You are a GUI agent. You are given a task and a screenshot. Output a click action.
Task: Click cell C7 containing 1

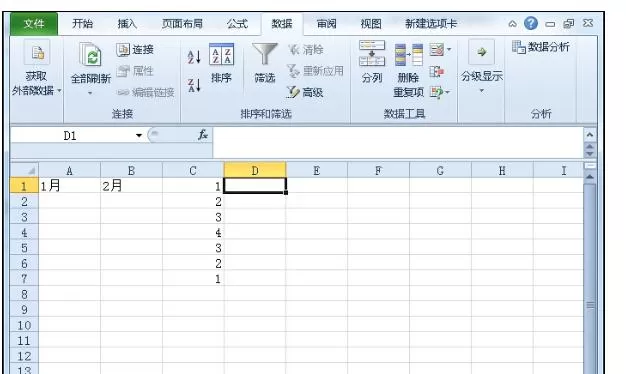coord(193,279)
